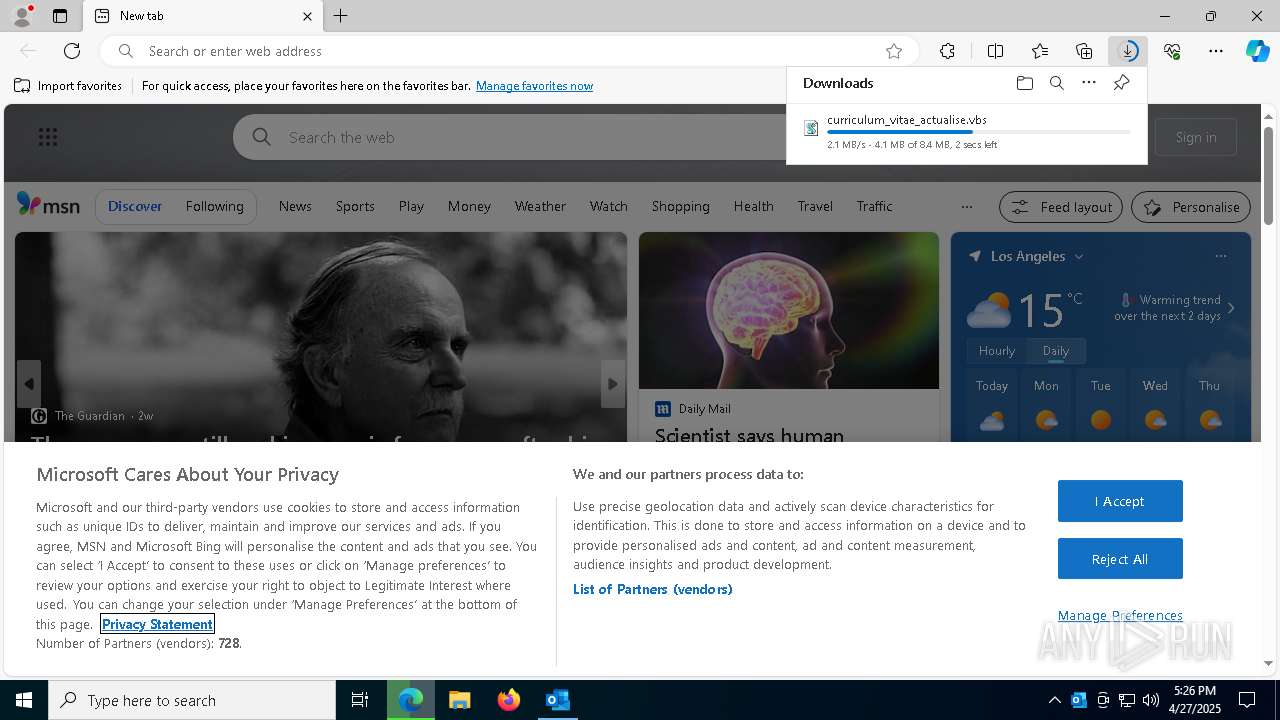Open the Extensions puzzle icon
Viewport: 1280px width, 720px height.
coord(947,51)
